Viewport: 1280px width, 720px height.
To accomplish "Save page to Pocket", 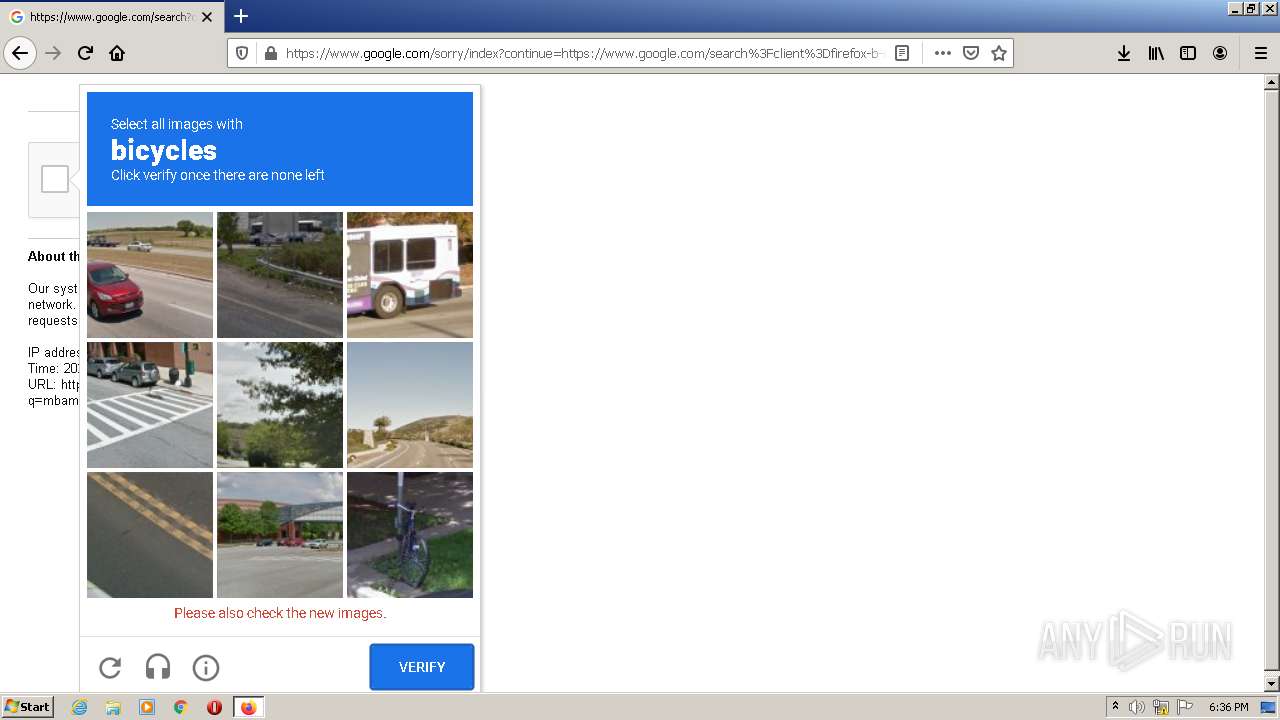I will [x=970, y=53].
